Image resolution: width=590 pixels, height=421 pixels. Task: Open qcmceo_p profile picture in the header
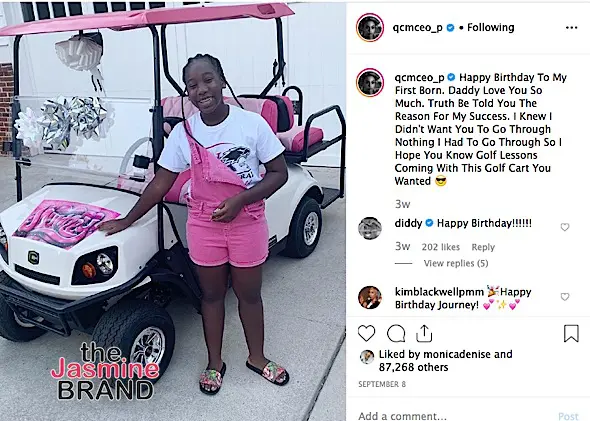tap(370, 27)
